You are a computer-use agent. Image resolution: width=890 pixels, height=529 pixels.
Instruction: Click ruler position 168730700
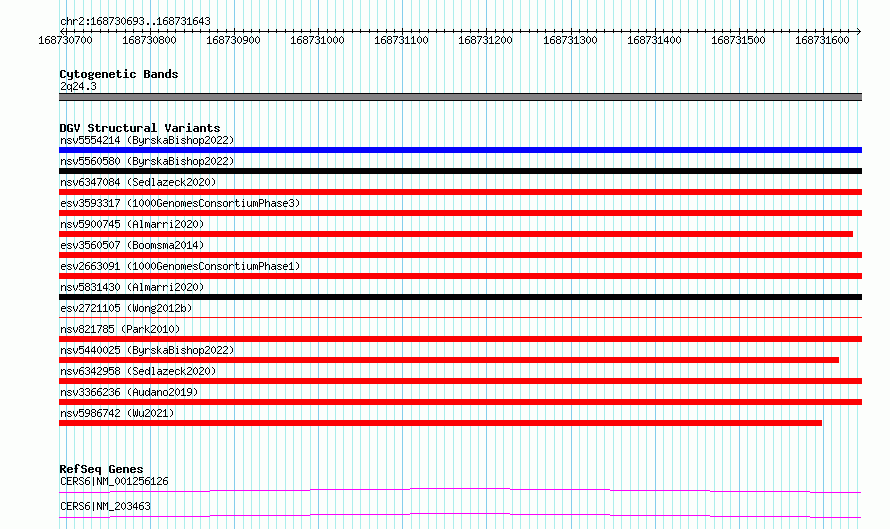point(65,40)
